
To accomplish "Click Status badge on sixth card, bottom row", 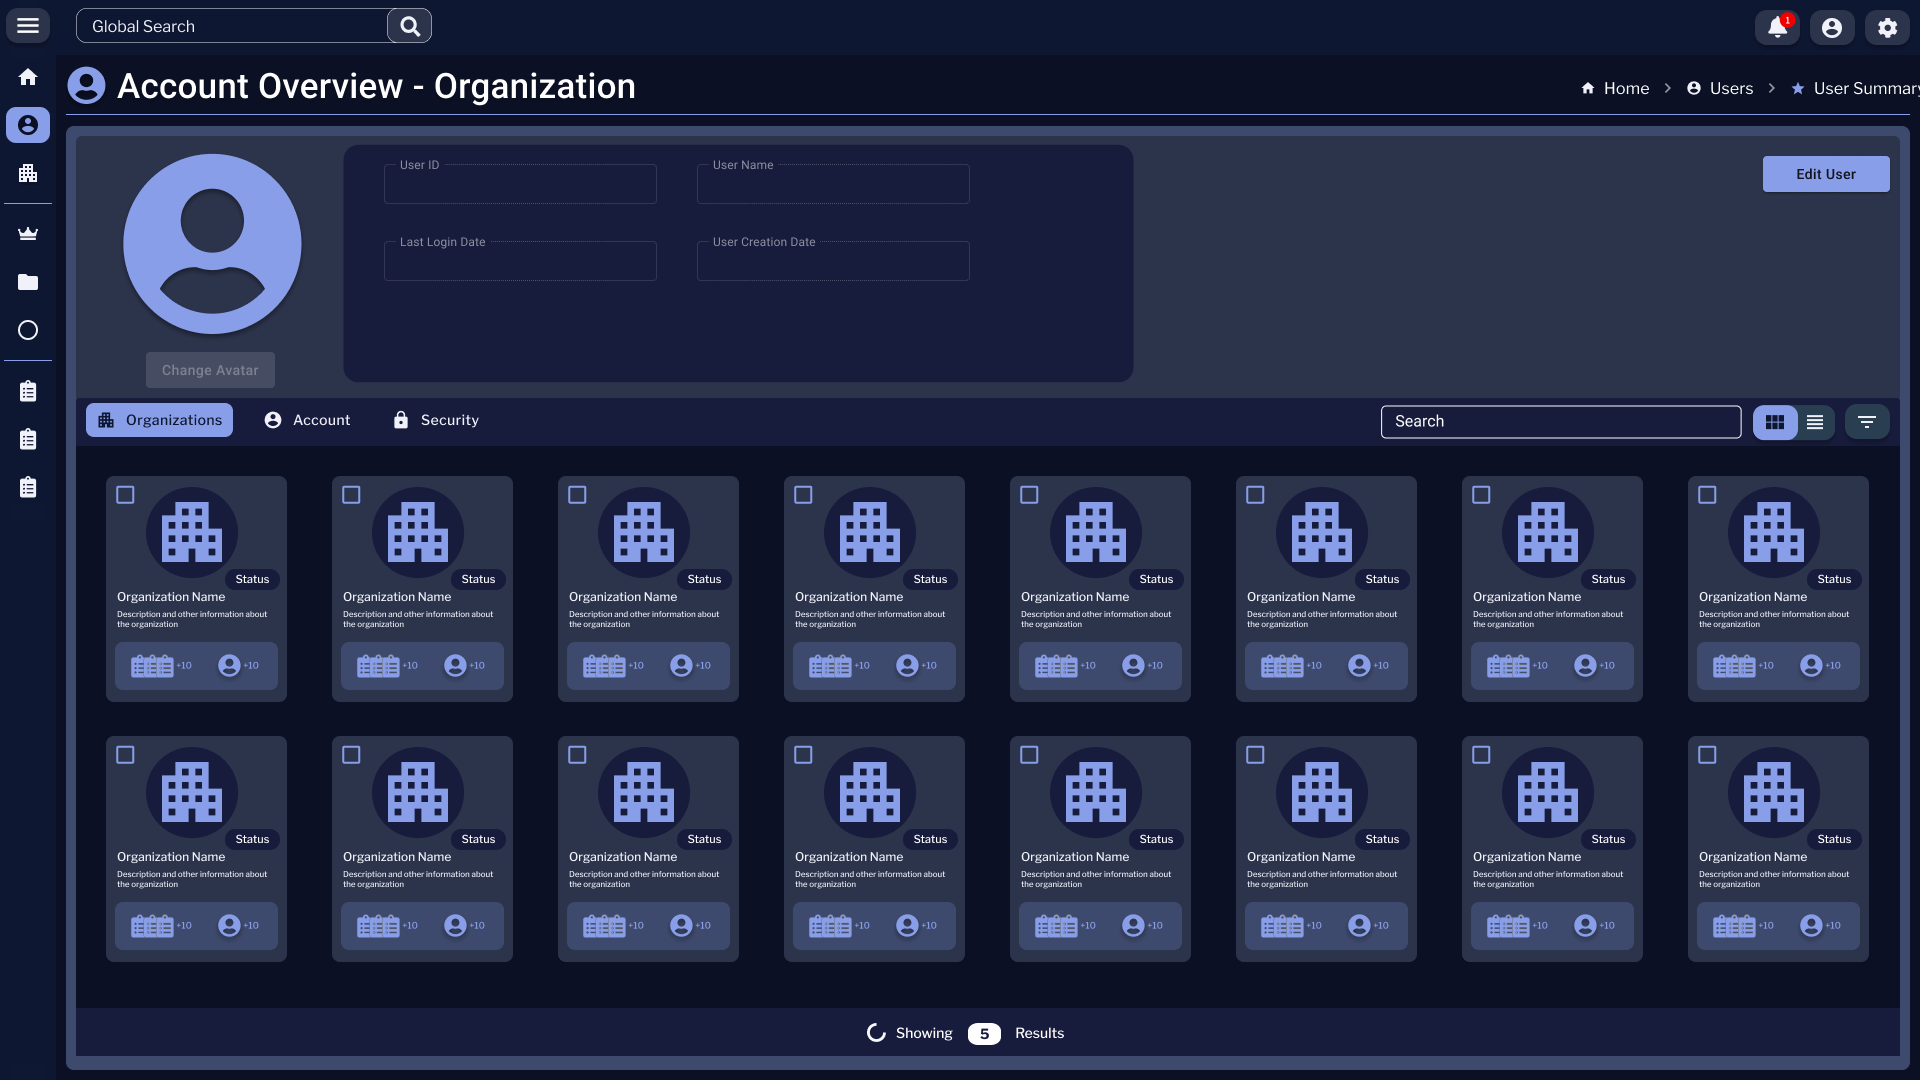I will coord(1382,839).
